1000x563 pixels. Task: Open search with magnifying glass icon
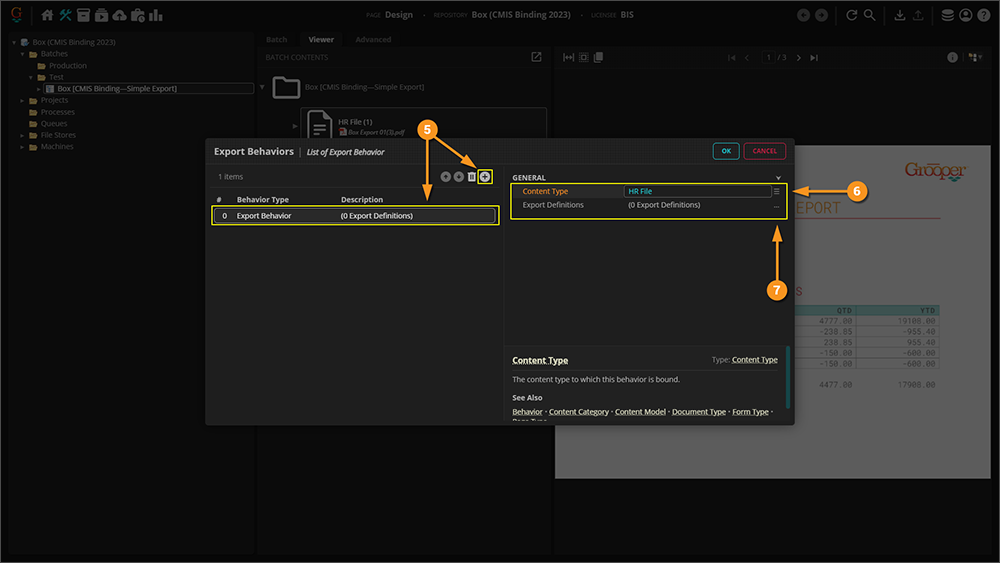coord(869,15)
